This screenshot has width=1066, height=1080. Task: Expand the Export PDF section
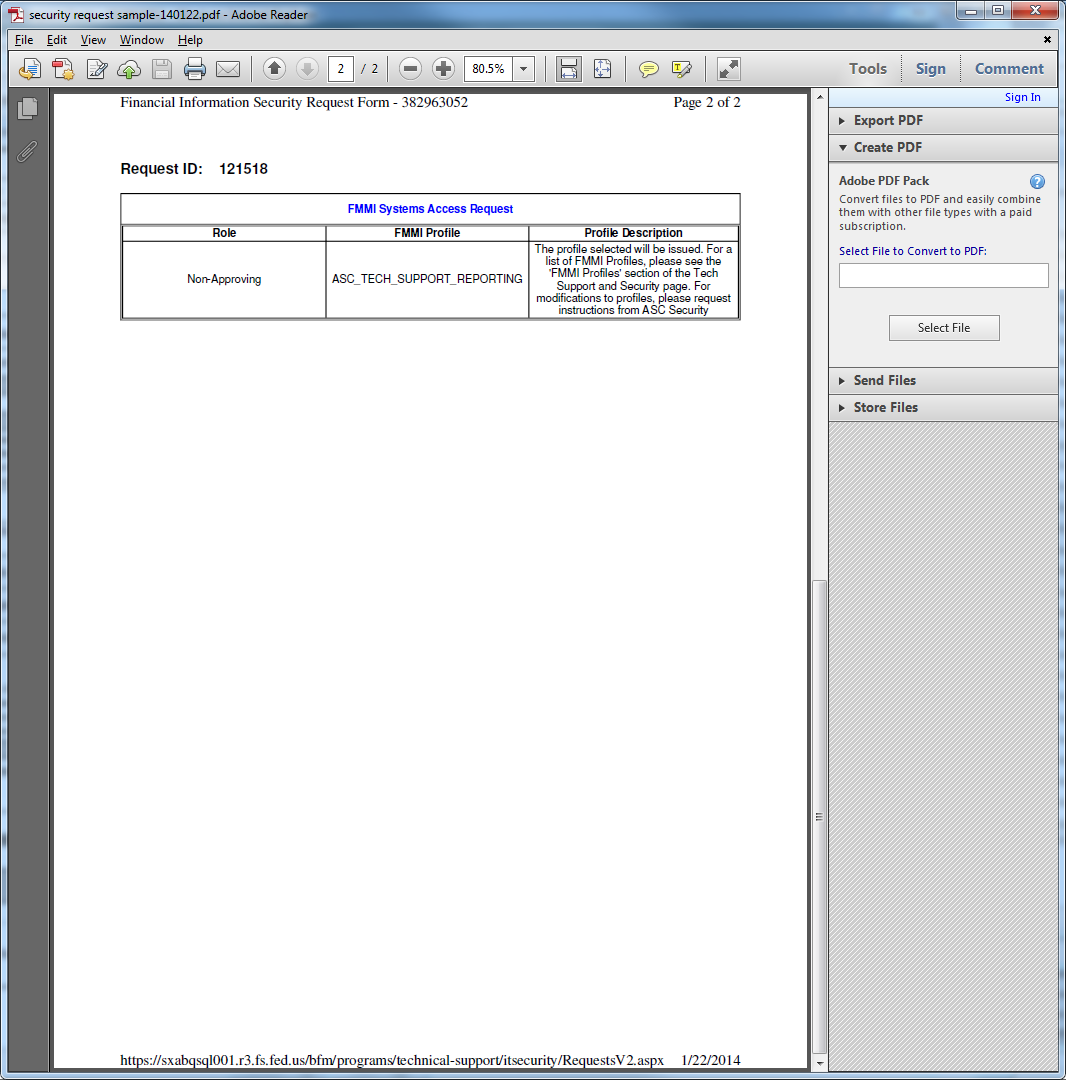pos(943,121)
